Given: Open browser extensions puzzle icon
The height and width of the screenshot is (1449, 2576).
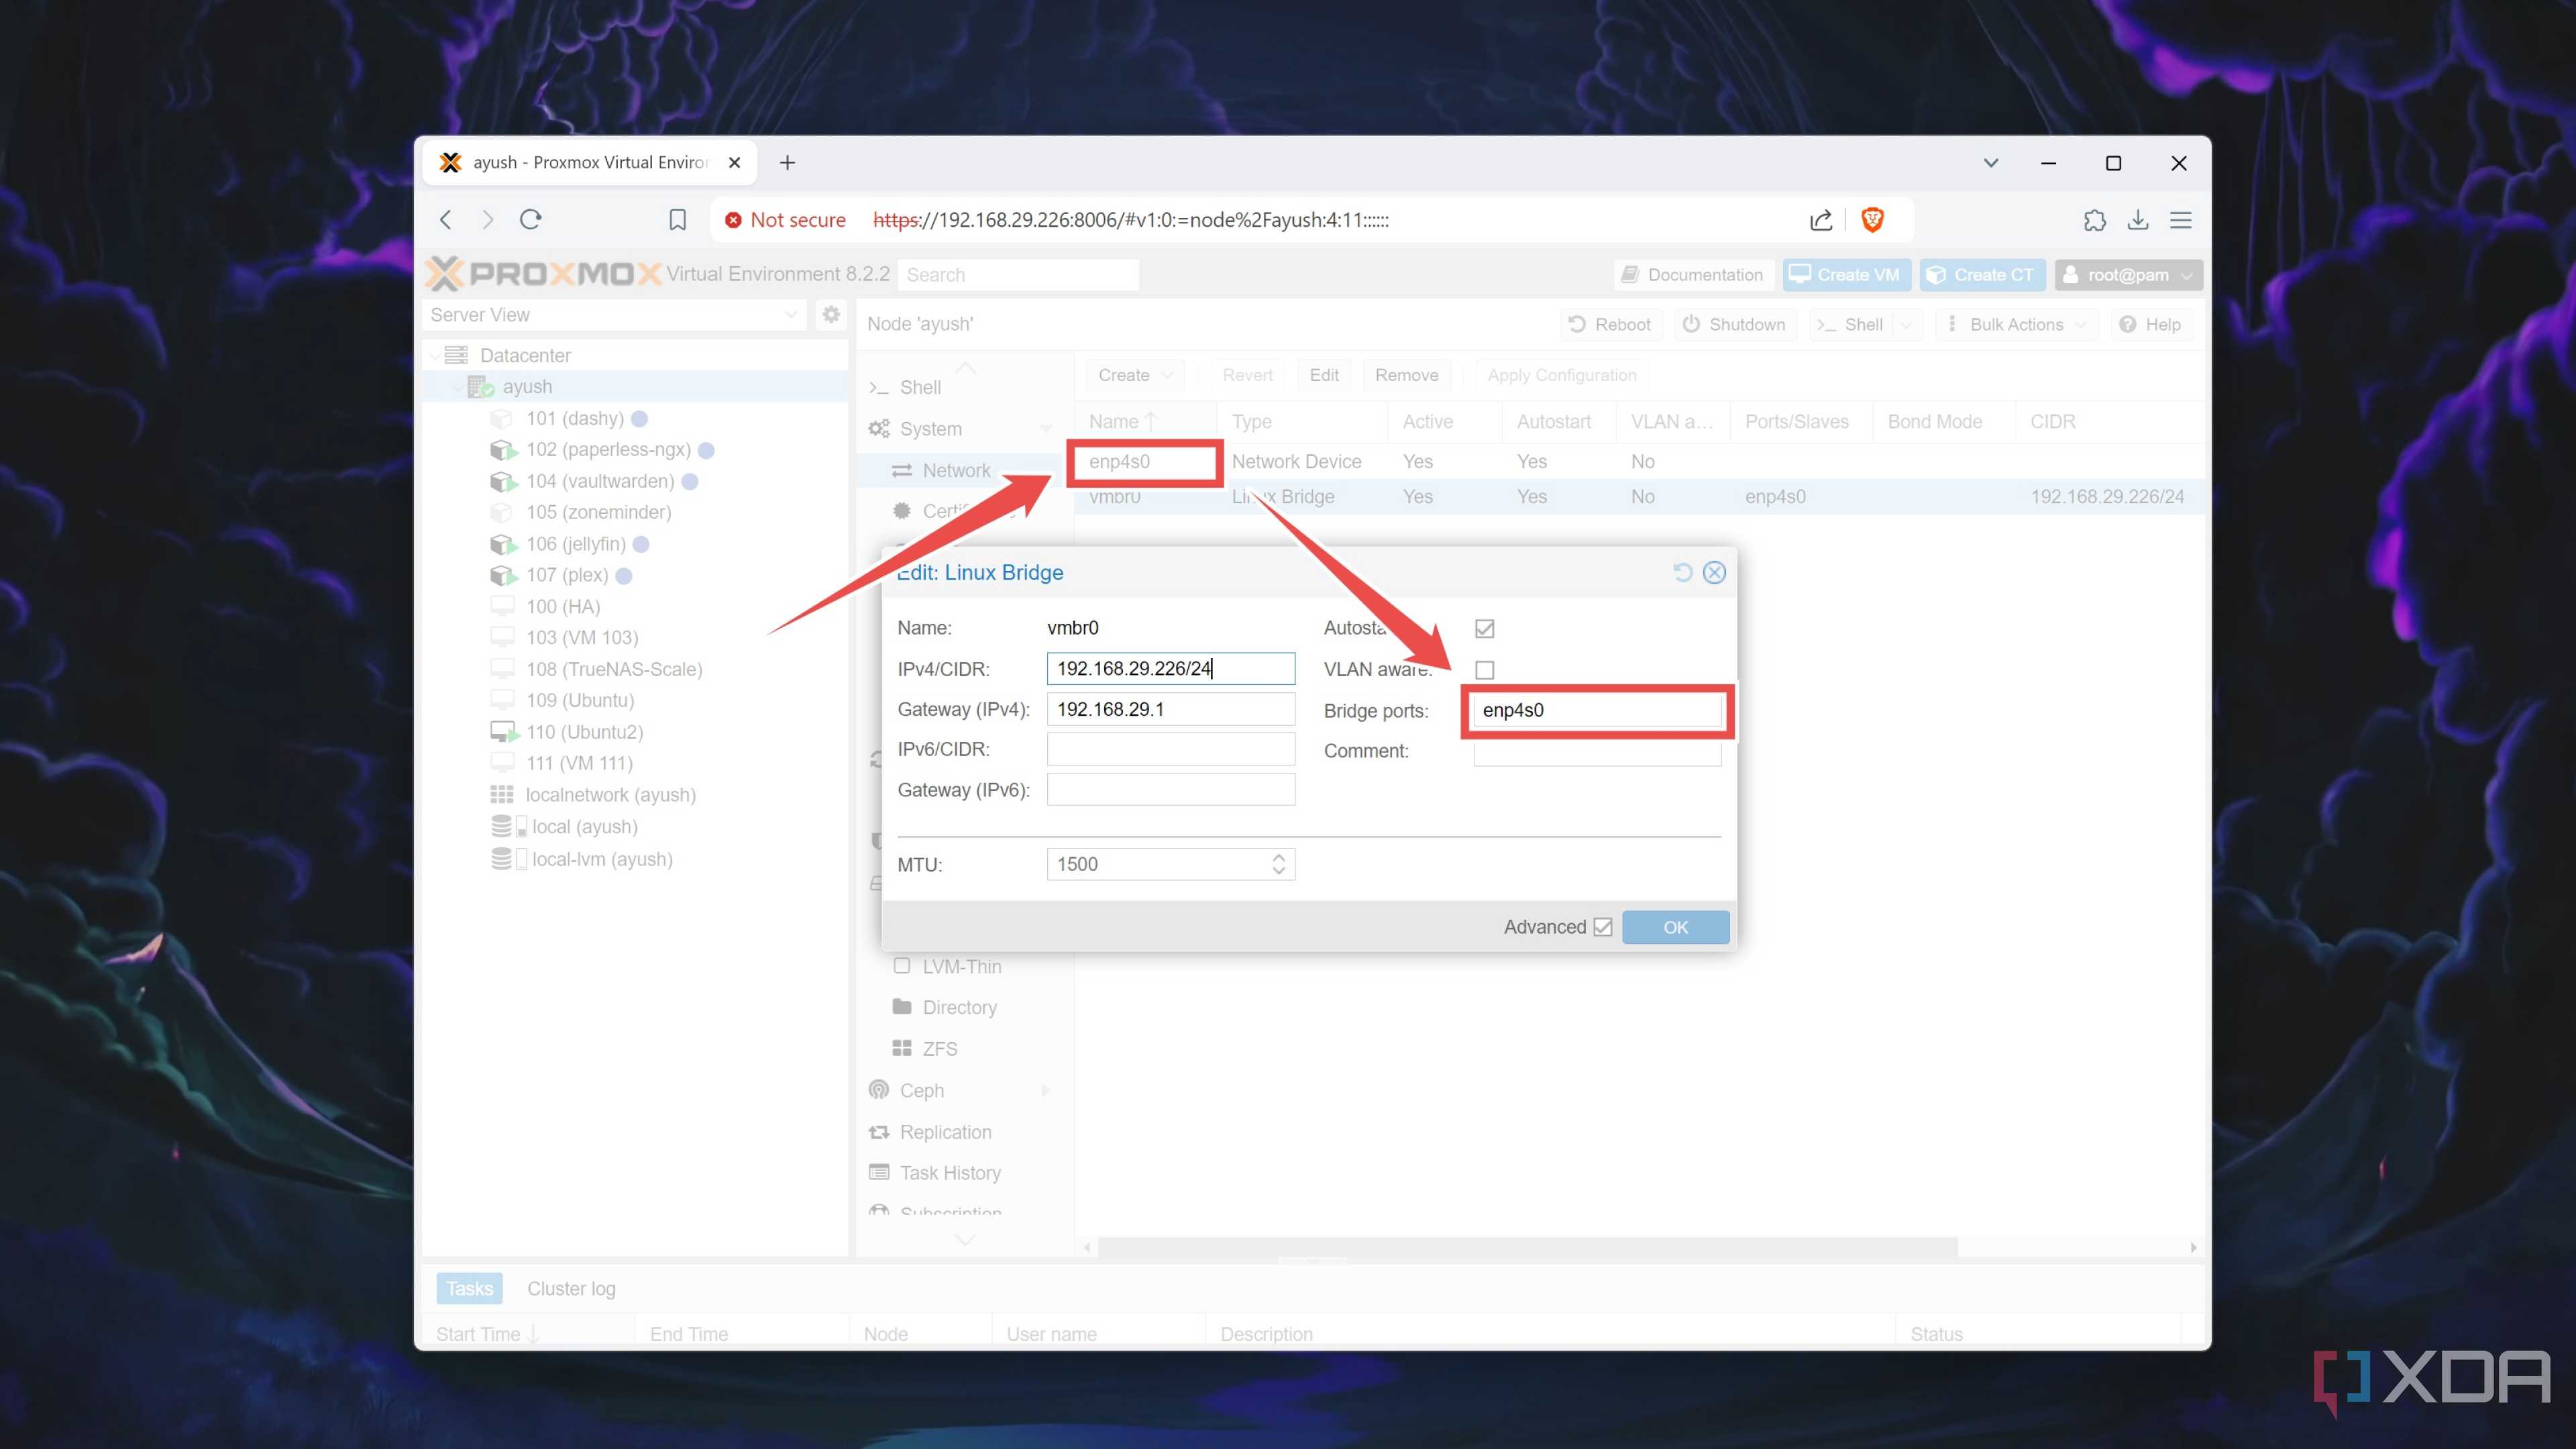Looking at the screenshot, I should click(2094, 219).
